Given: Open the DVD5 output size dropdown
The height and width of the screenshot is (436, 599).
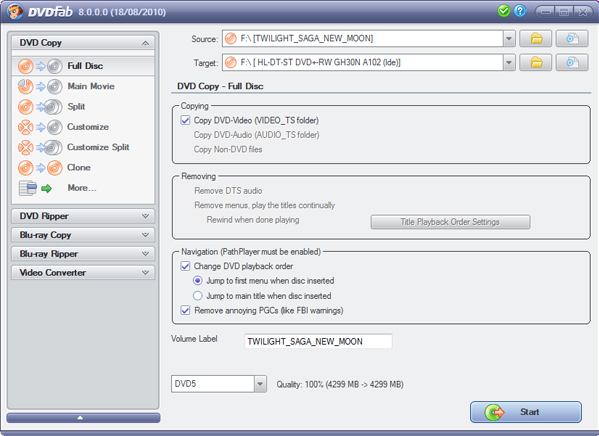Looking at the screenshot, I should (260, 384).
